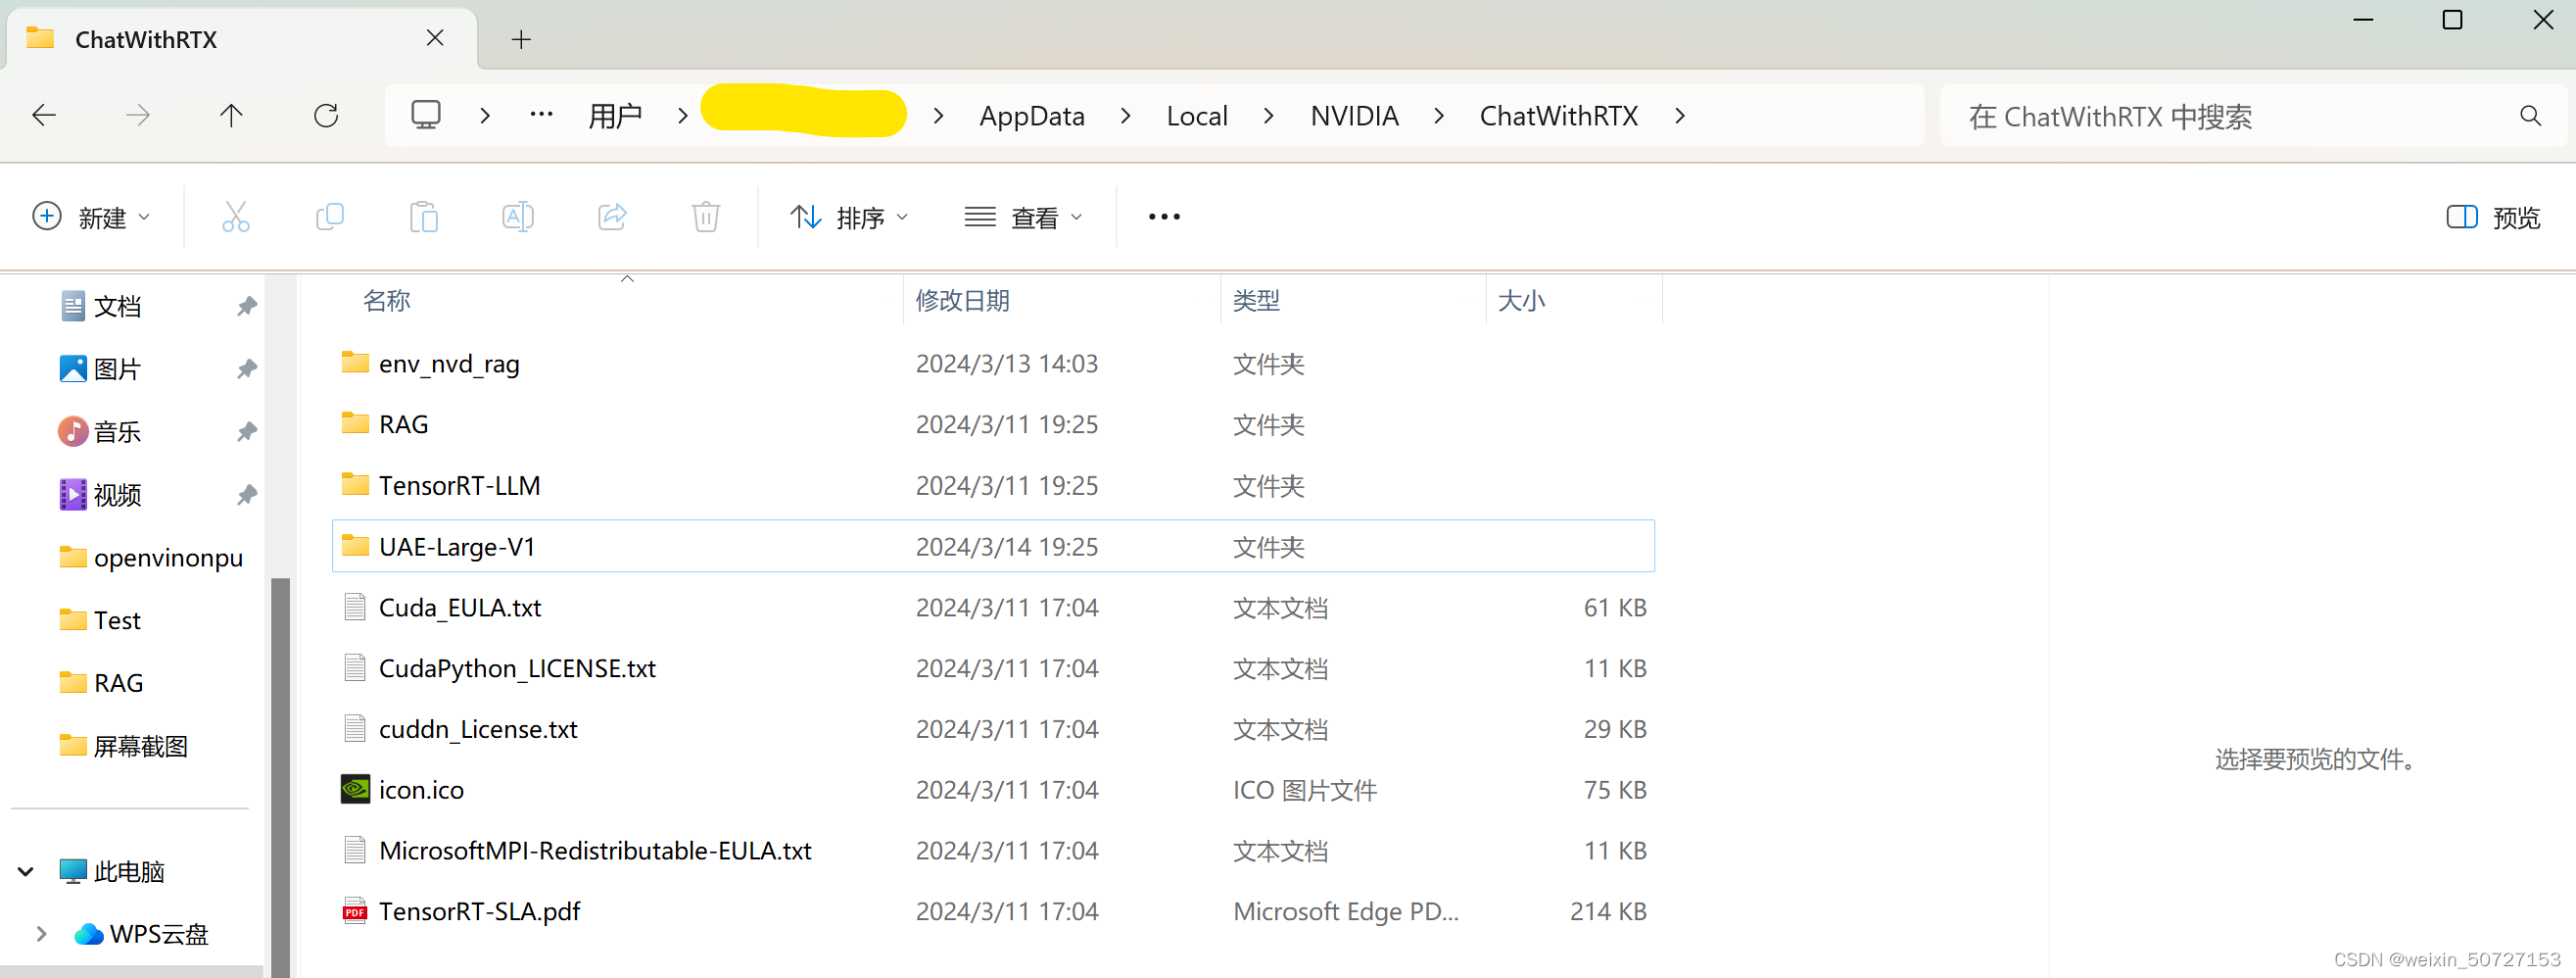The image size is (2576, 978).
Task: Expand chevron after Local in address bar
Action: tap(1269, 116)
